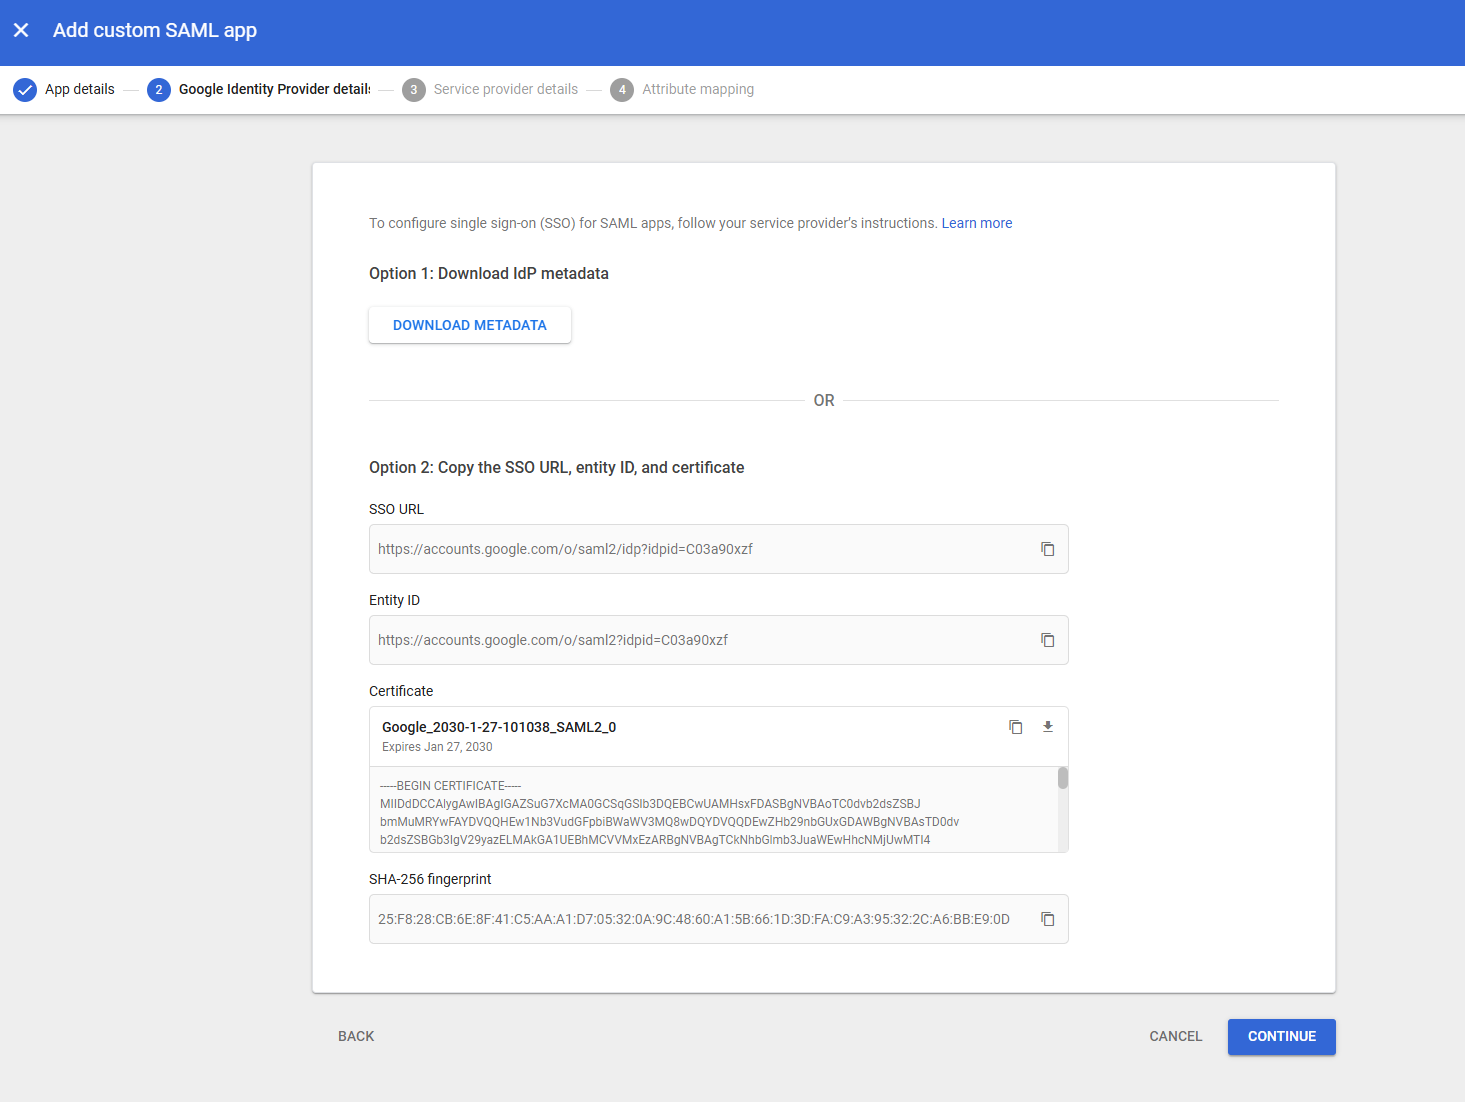Viewport: 1465px width, 1102px height.
Task: Copy the Entity ID value
Action: [x=1047, y=640]
